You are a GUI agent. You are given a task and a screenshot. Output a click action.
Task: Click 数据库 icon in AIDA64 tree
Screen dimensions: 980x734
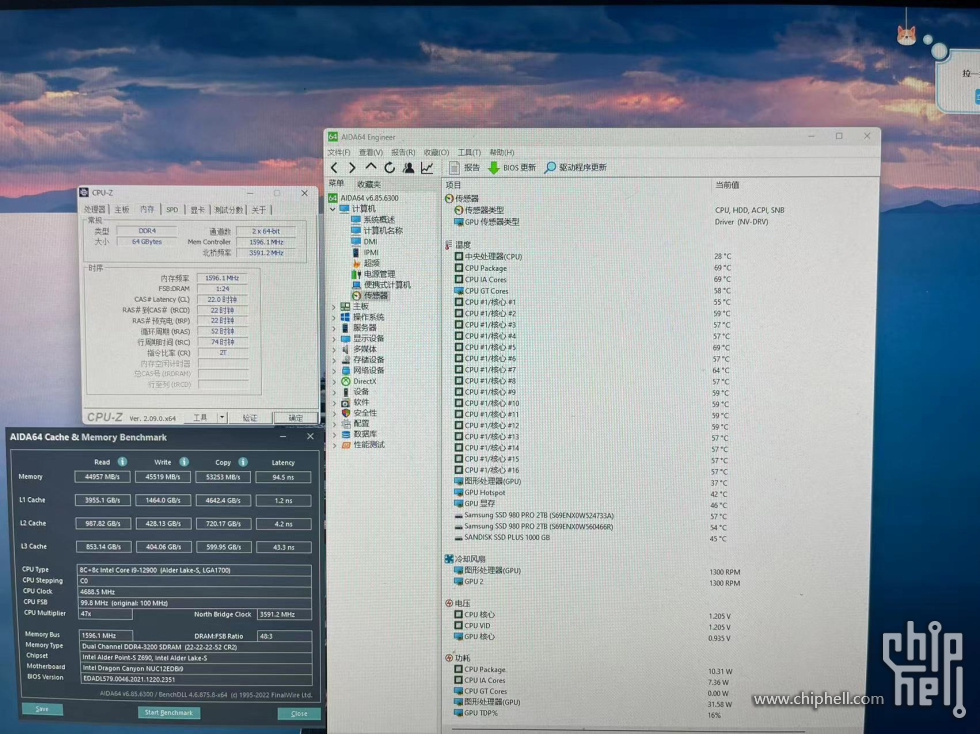click(345, 434)
